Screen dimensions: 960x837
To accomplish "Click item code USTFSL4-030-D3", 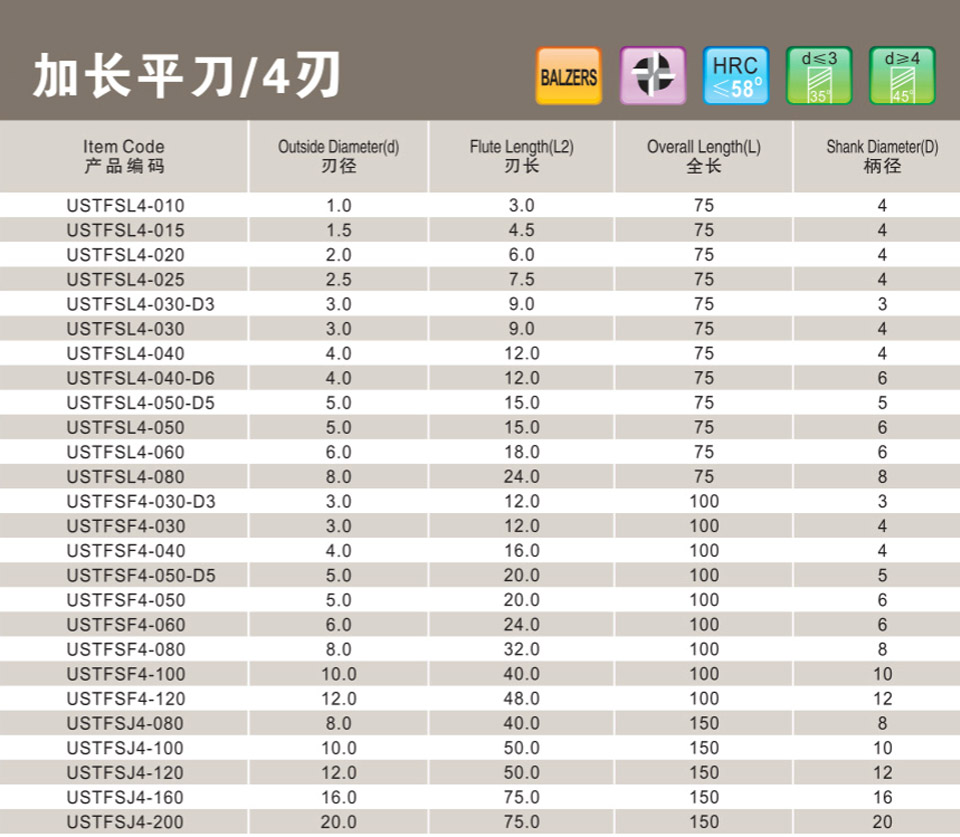I will point(141,304).
